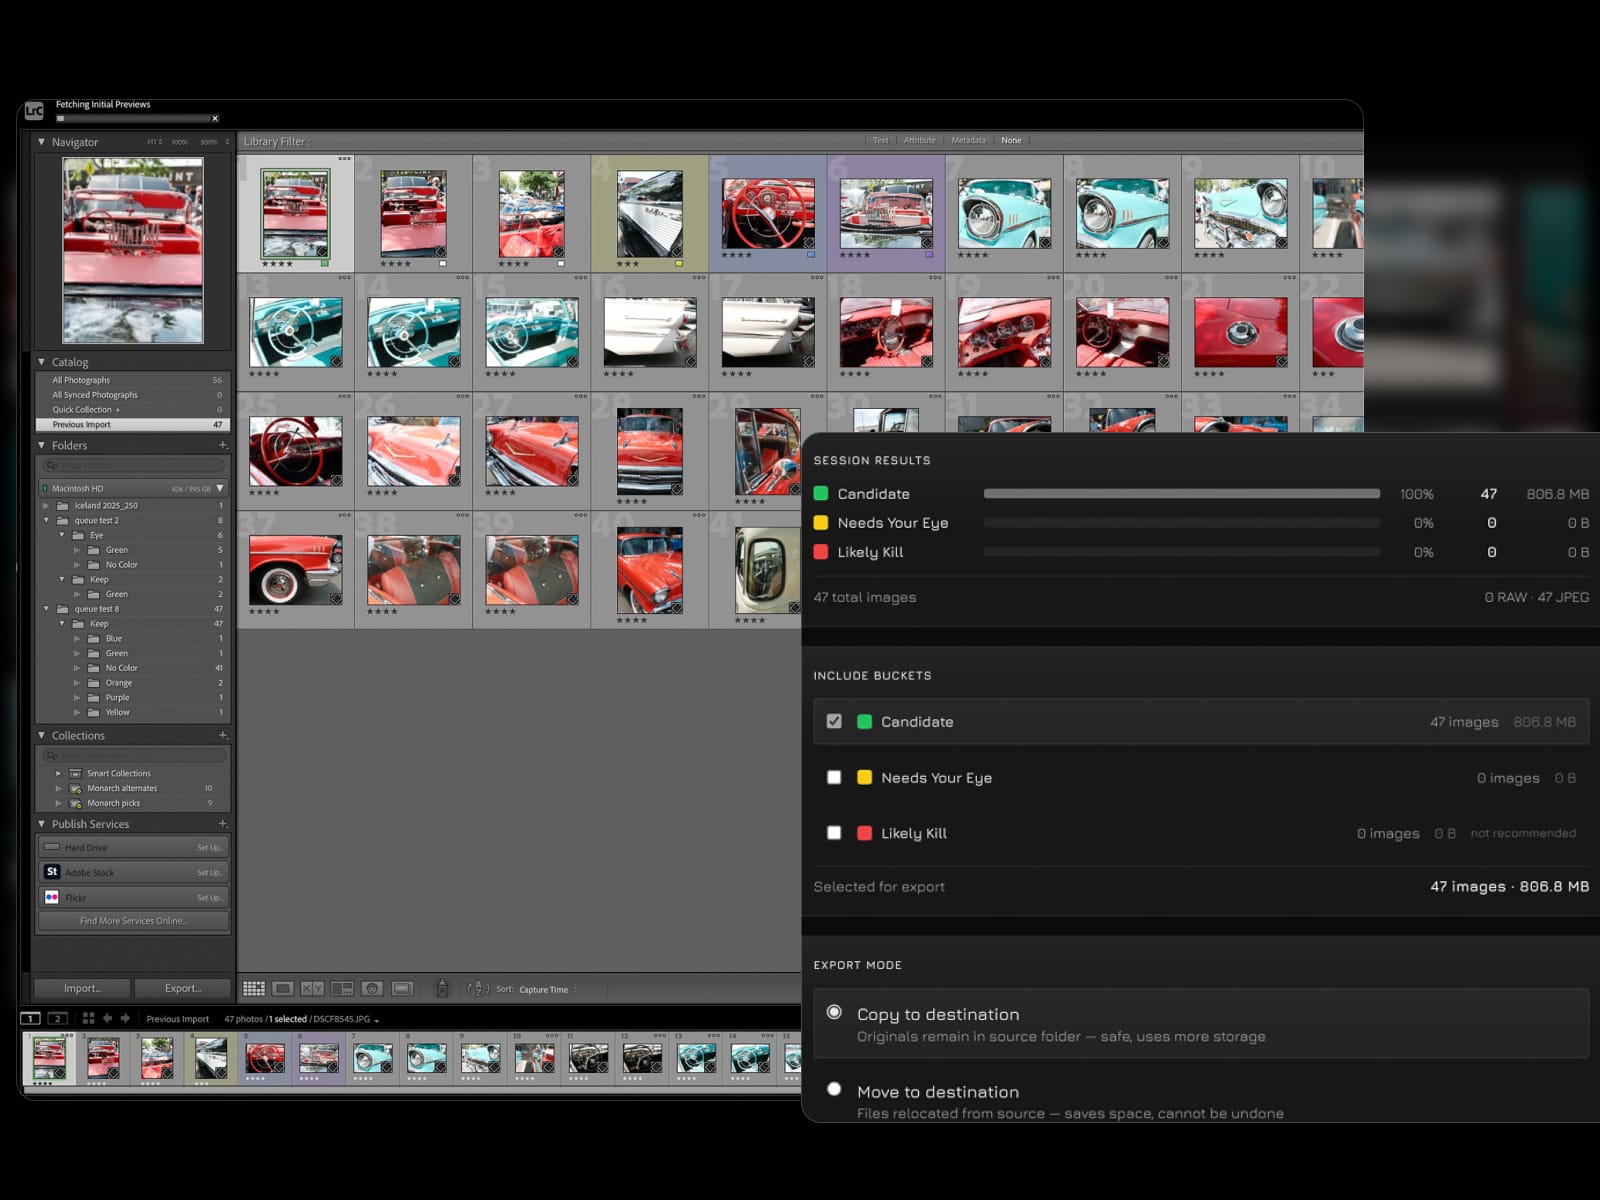Click the Flickr service icon
Image resolution: width=1600 pixels, height=1200 pixels.
[x=52, y=897]
